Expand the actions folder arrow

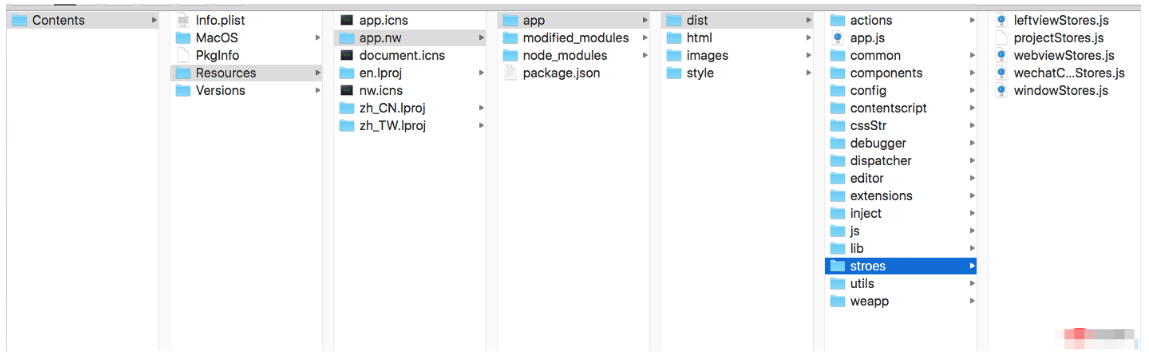click(x=972, y=21)
